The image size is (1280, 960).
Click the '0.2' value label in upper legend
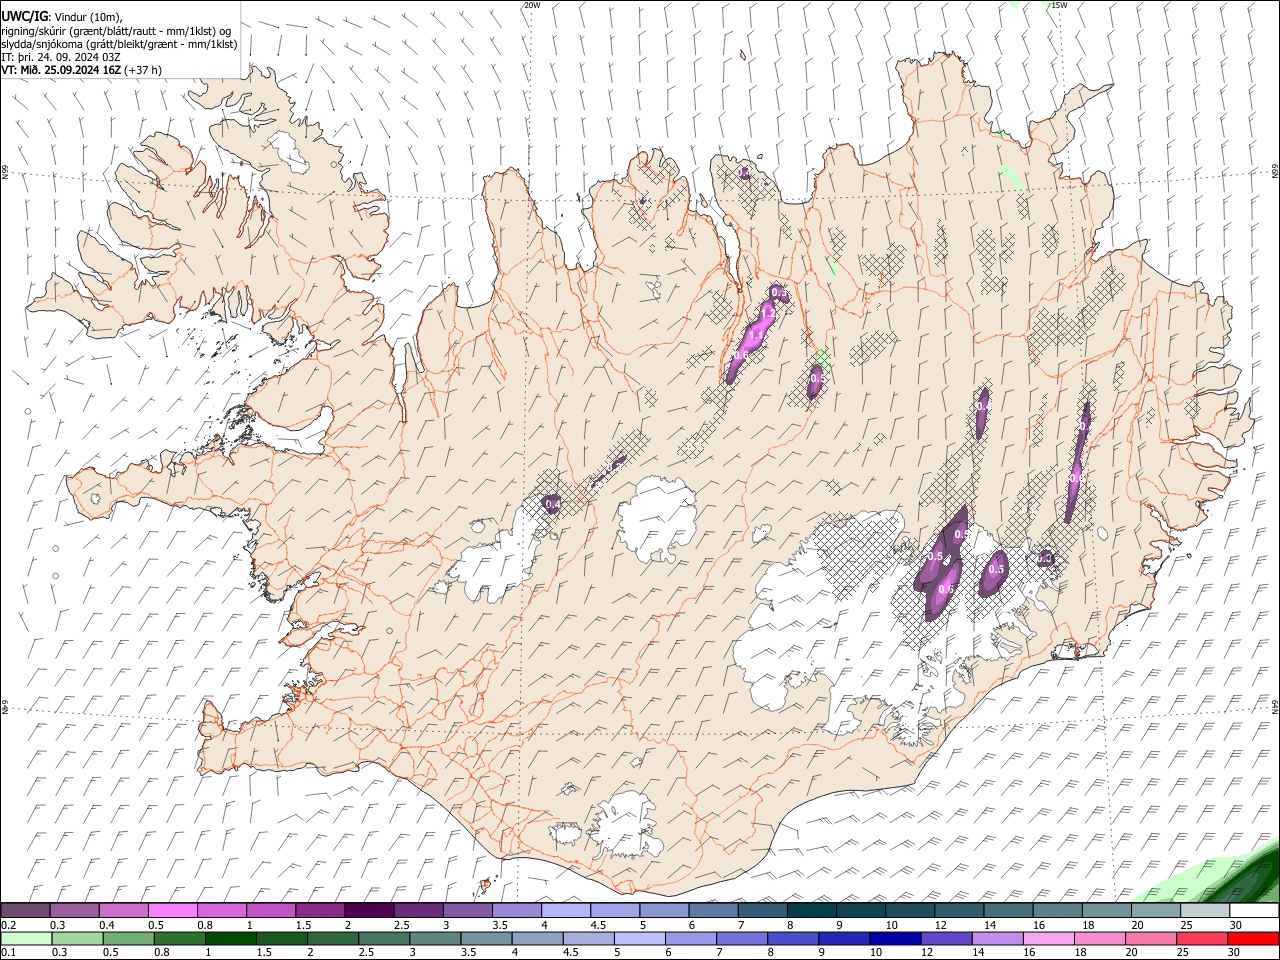9,925
